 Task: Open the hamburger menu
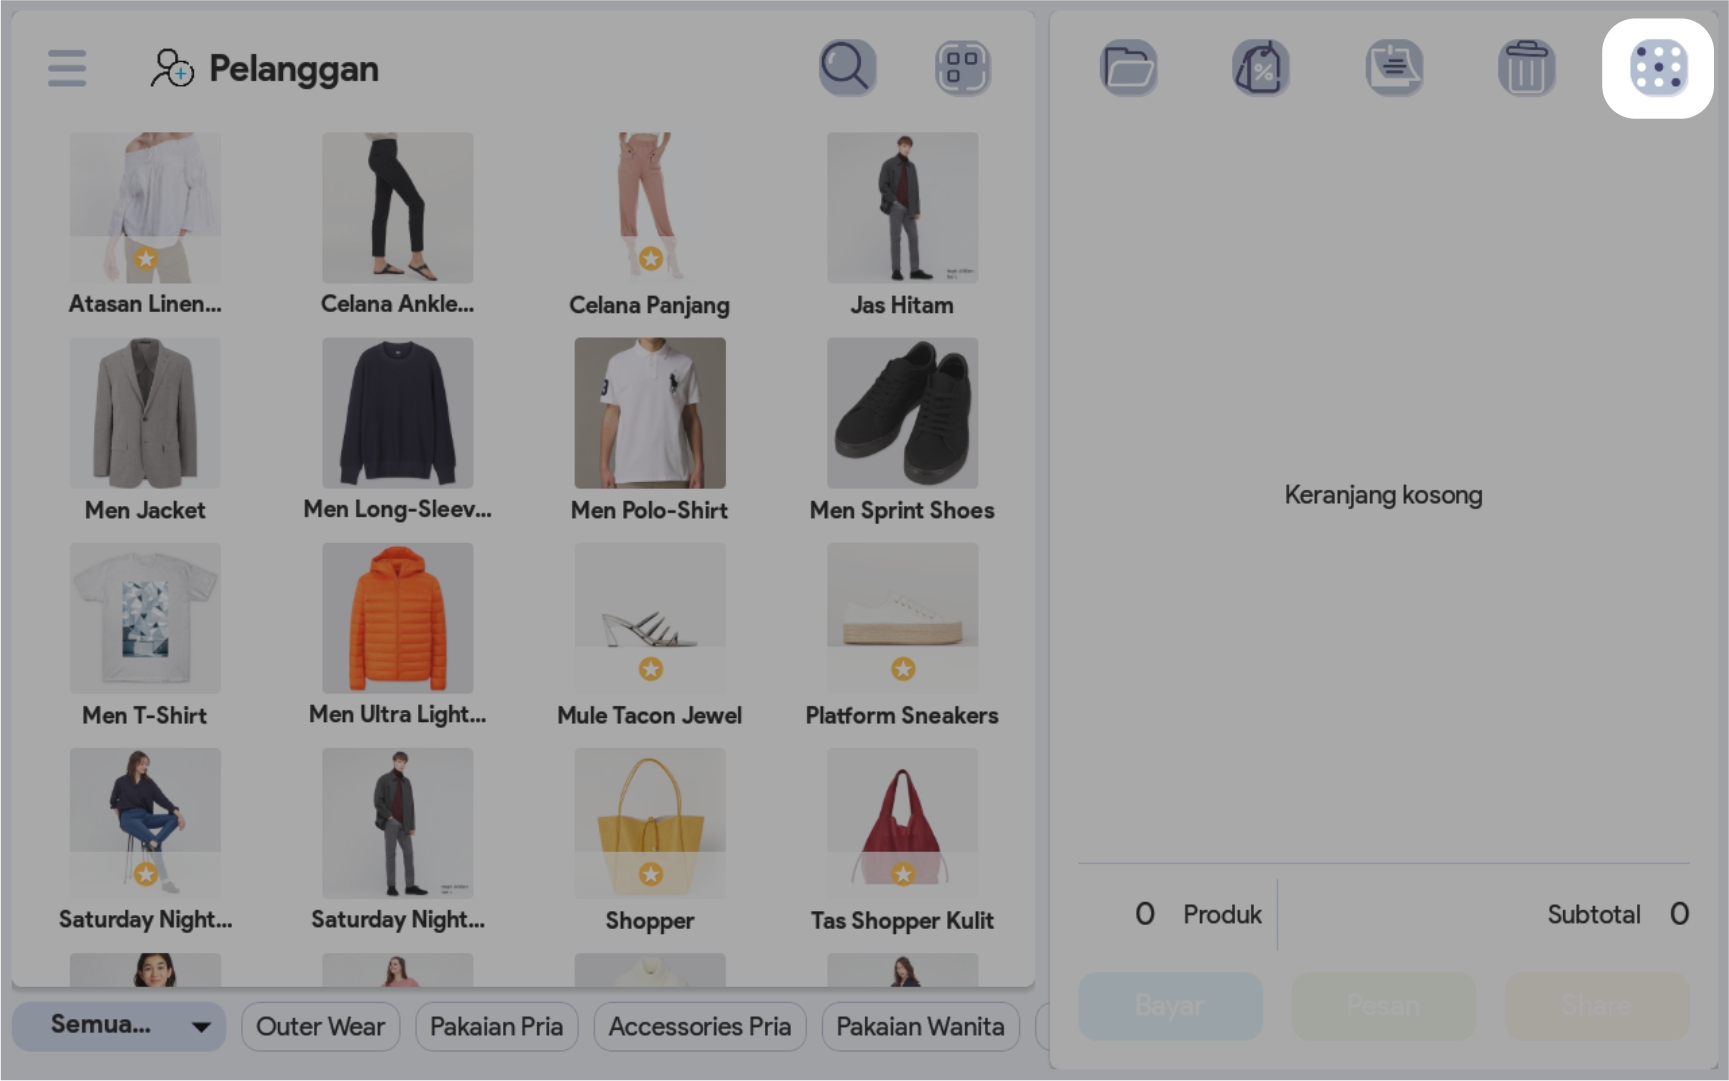click(x=67, y=68)
